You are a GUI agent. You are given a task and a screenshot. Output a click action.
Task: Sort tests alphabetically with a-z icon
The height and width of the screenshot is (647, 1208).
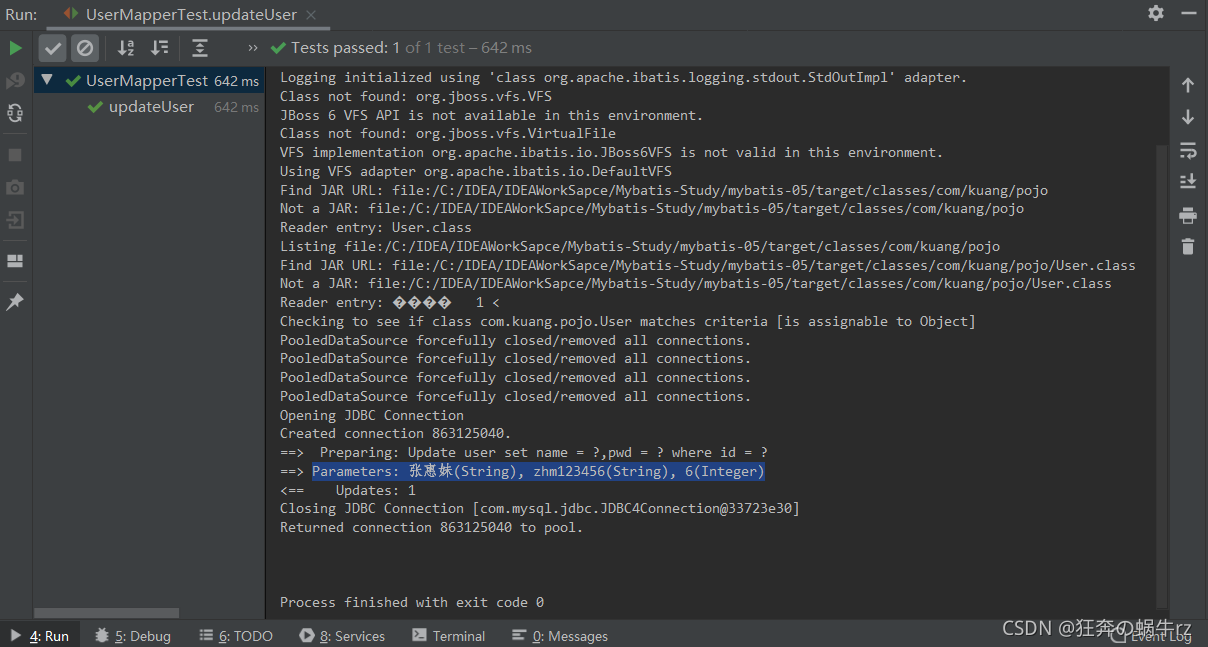pyautogui.click(x=126, y=48)
